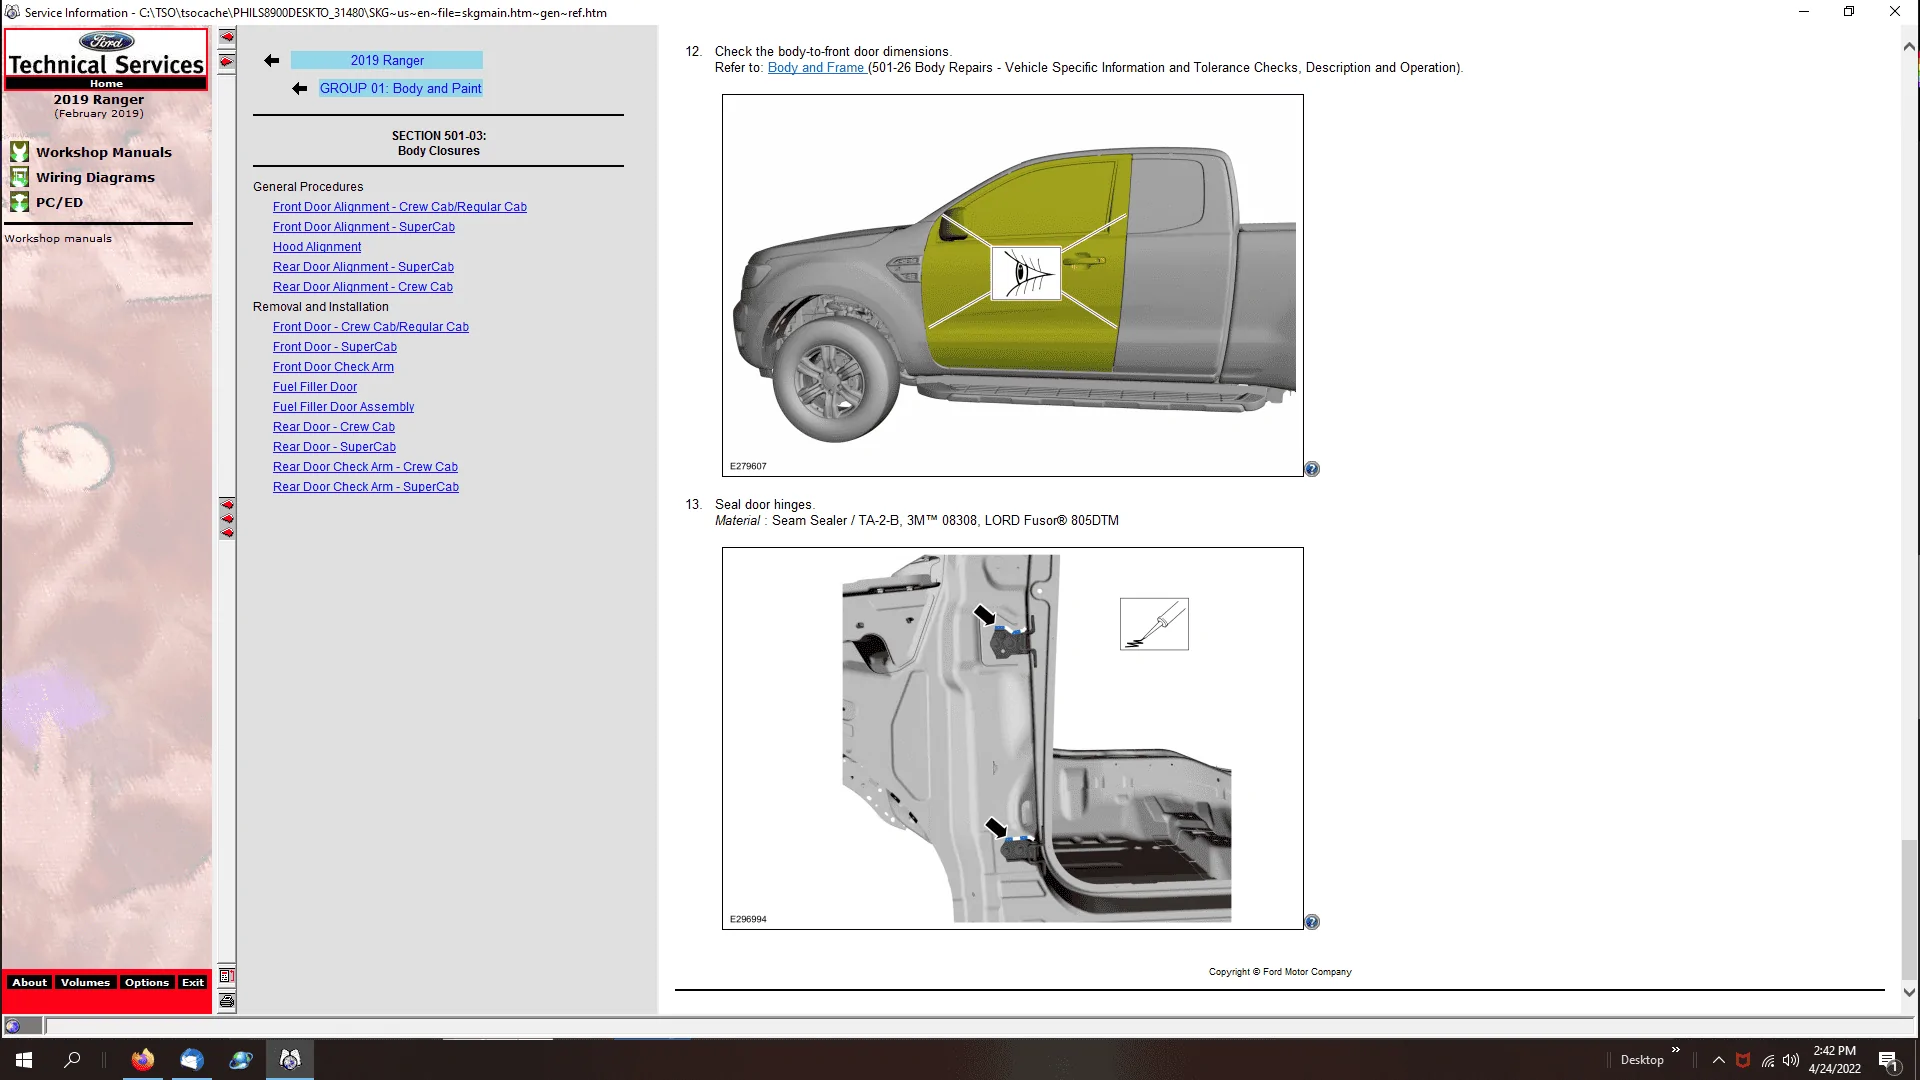Click the back arrow beside 2019 Ranger
1920x1080 pixels.
click(x=271, y=61)
